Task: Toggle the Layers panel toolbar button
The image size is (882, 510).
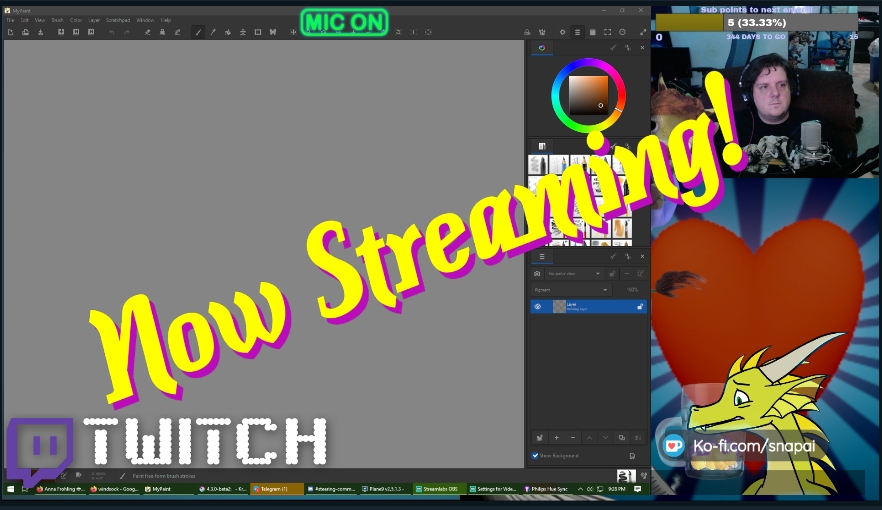Action: point(577,32)
